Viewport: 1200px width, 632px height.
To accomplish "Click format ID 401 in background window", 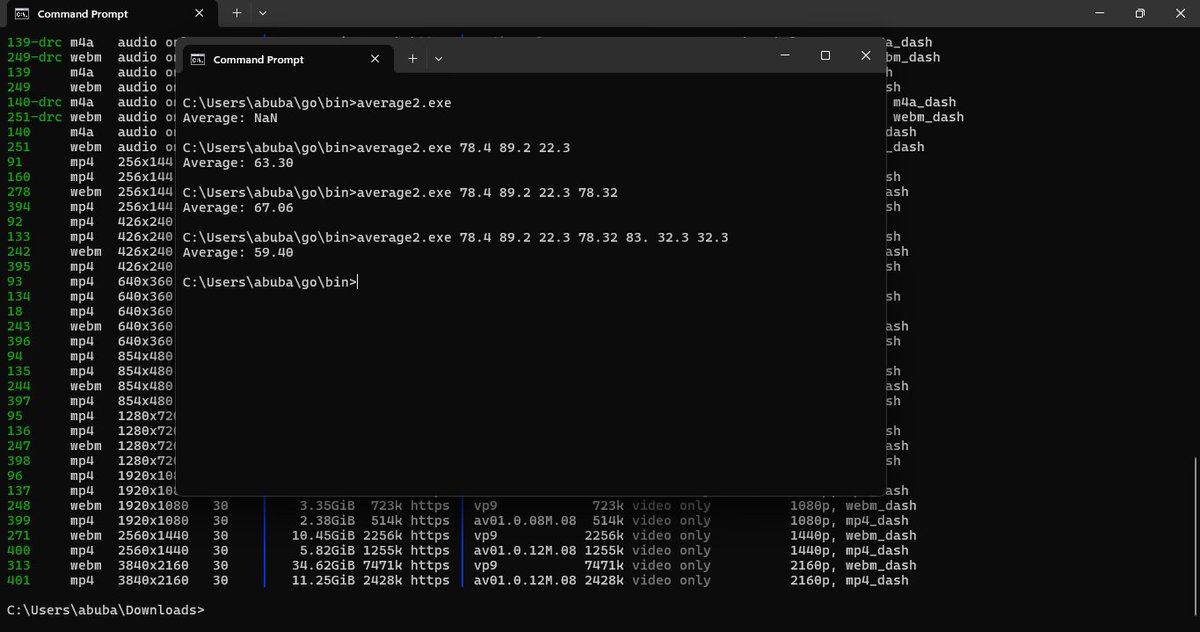I will [x=18, y=580].
